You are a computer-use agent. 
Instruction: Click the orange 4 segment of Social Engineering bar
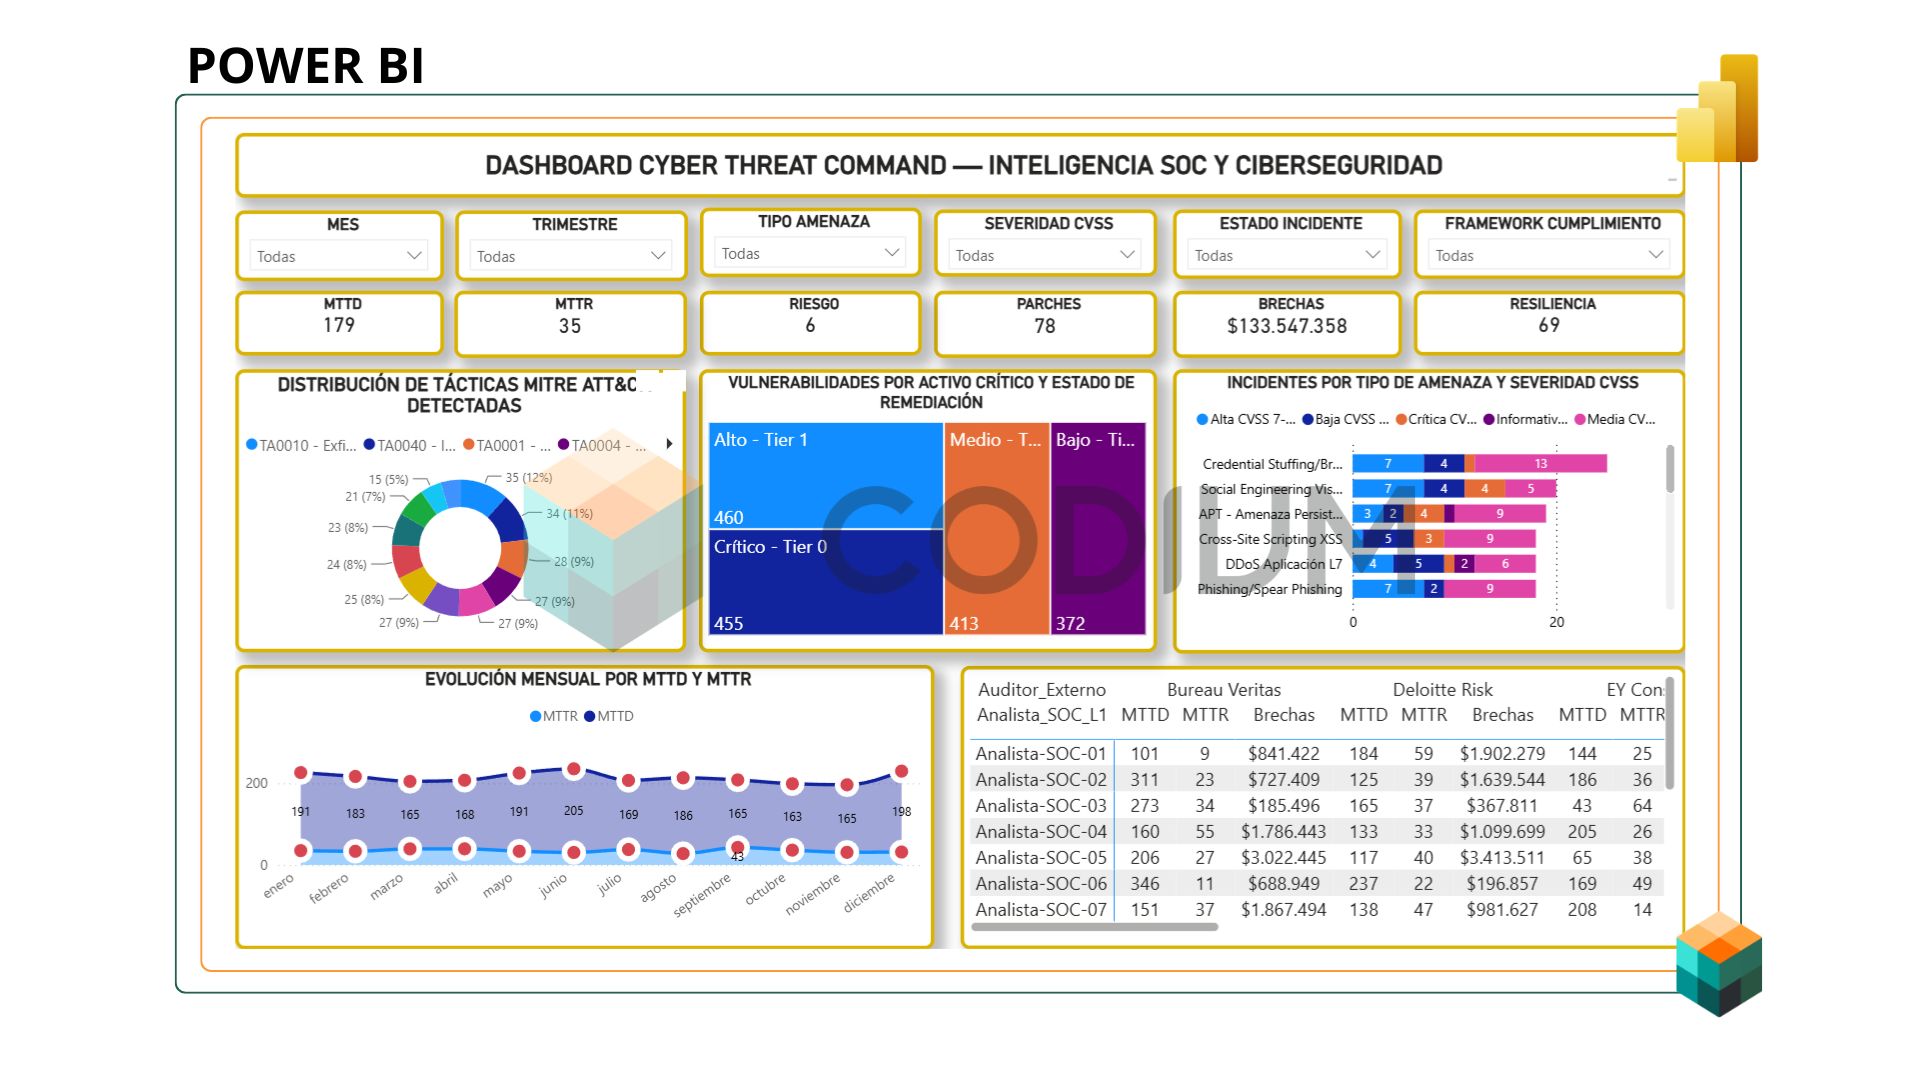click(x=1485, y=488)
